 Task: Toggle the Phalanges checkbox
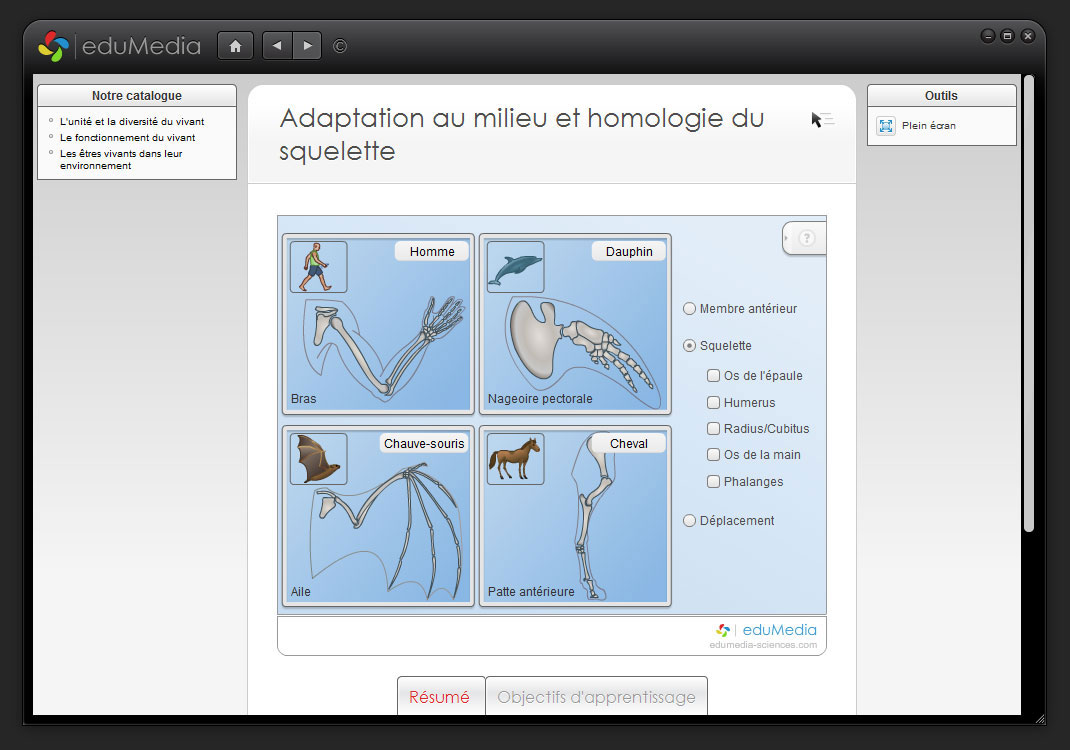point(713,481)
